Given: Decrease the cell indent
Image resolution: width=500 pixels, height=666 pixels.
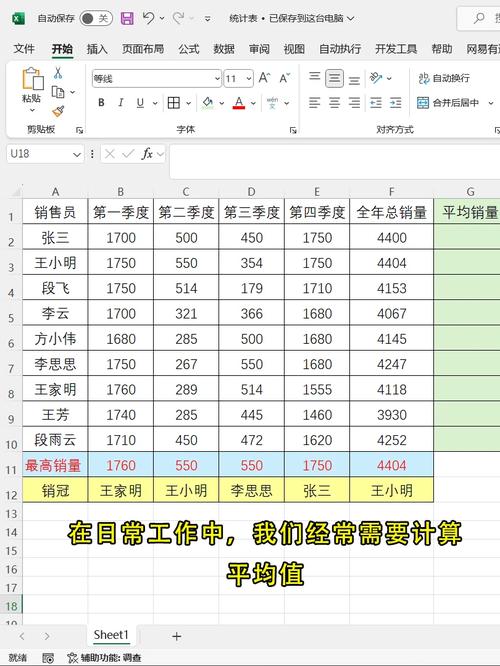Looking at the screenshot, I should 376,103.
